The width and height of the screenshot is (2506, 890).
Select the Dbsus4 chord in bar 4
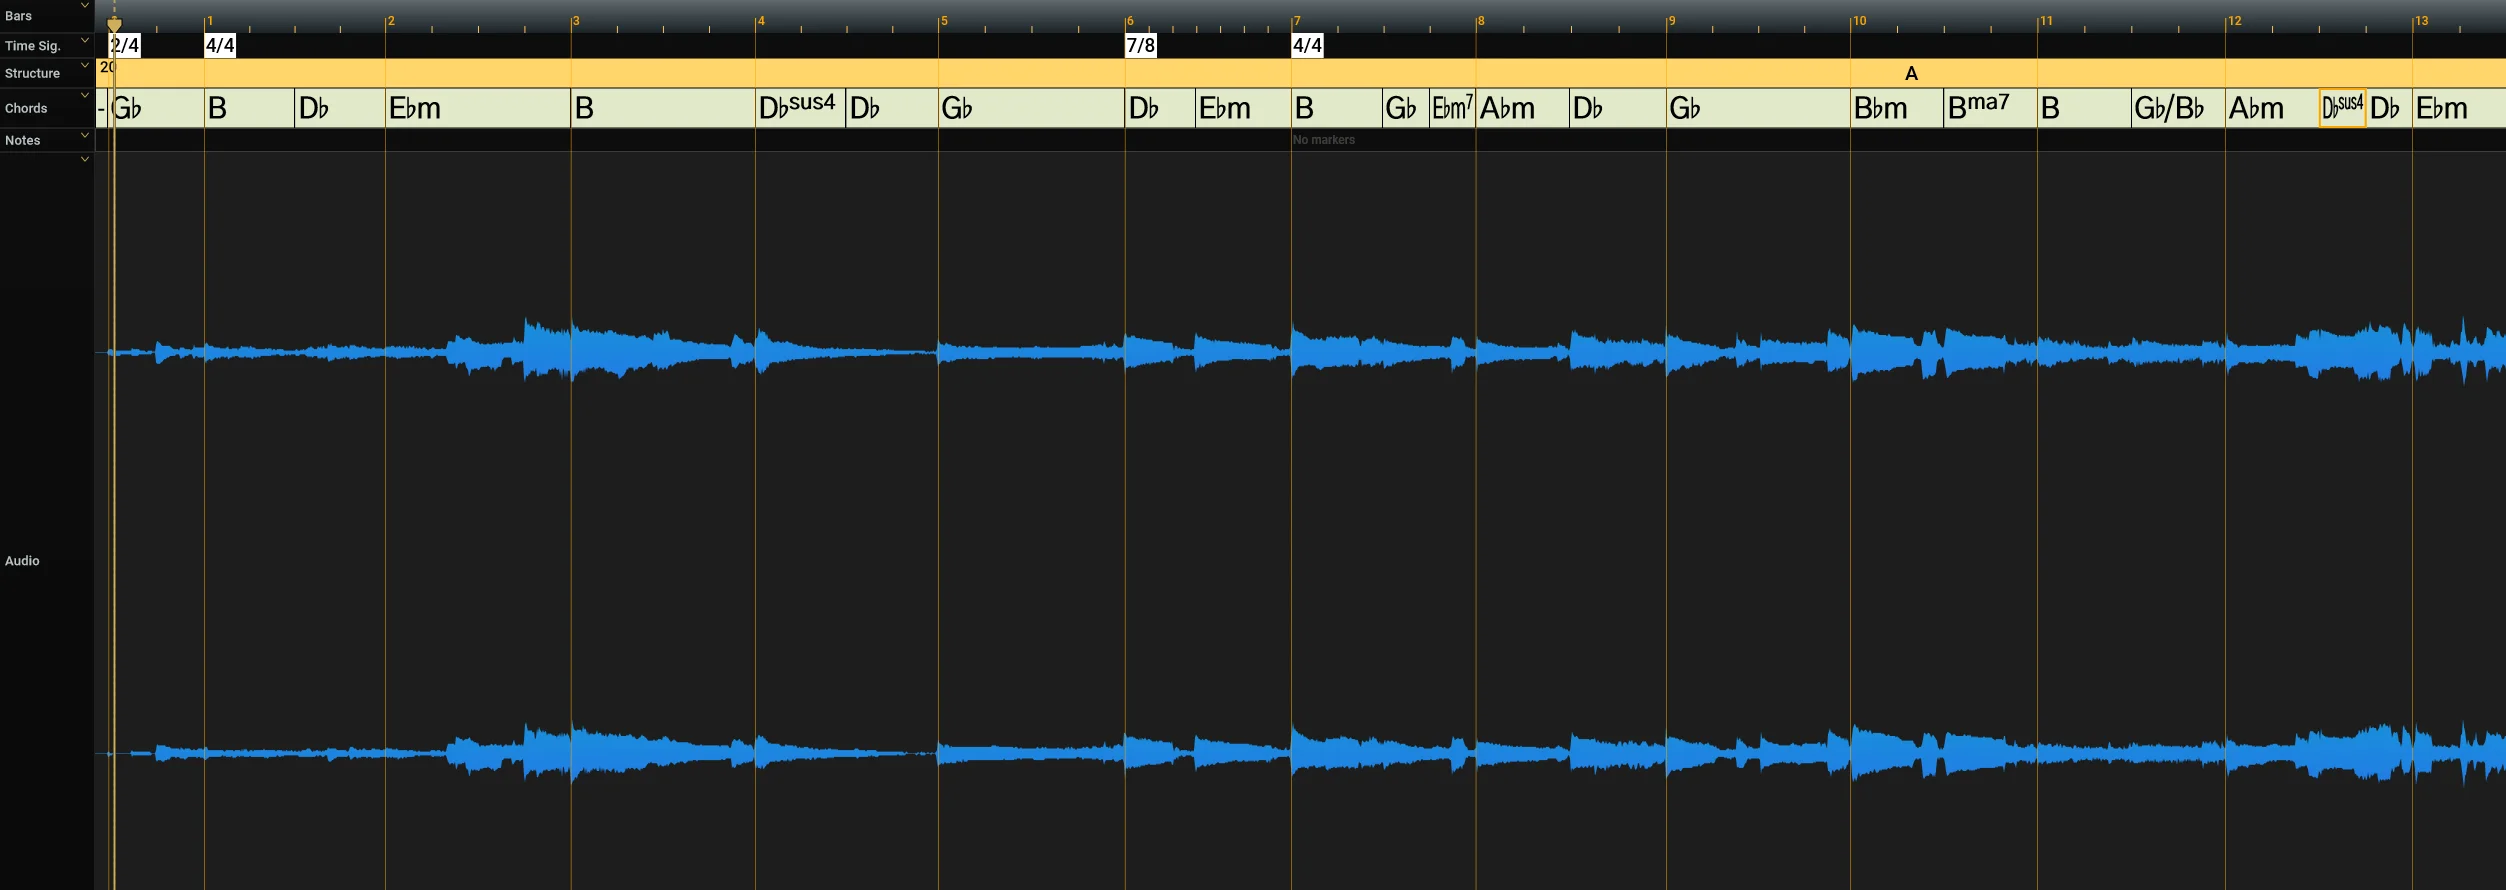coord(800,108)
